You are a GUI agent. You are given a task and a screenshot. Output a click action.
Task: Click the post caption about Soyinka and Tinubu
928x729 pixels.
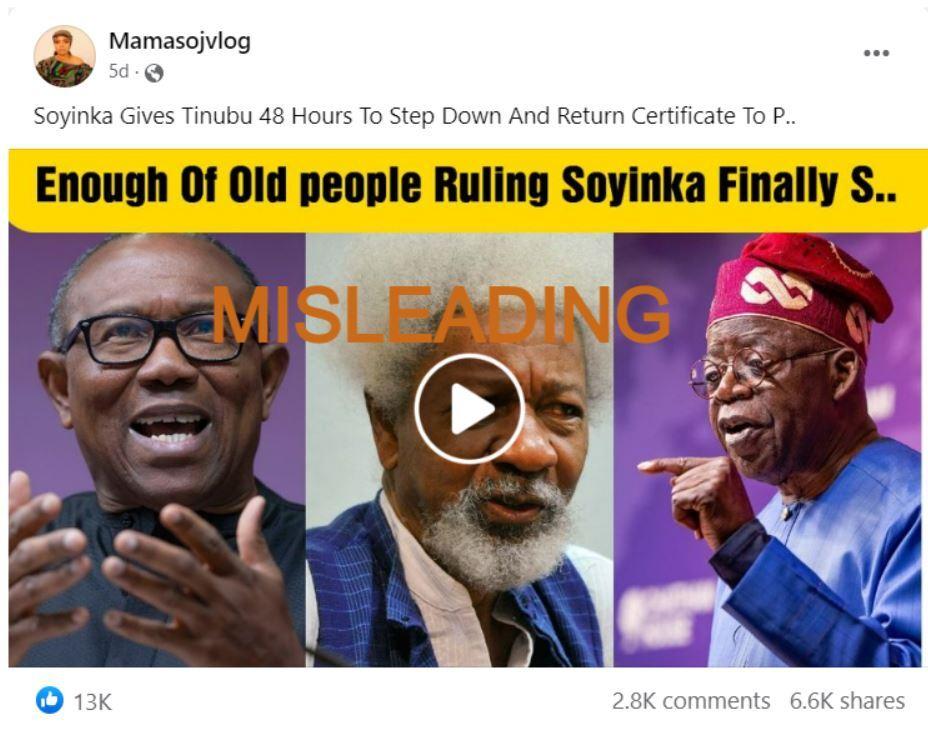414,116
